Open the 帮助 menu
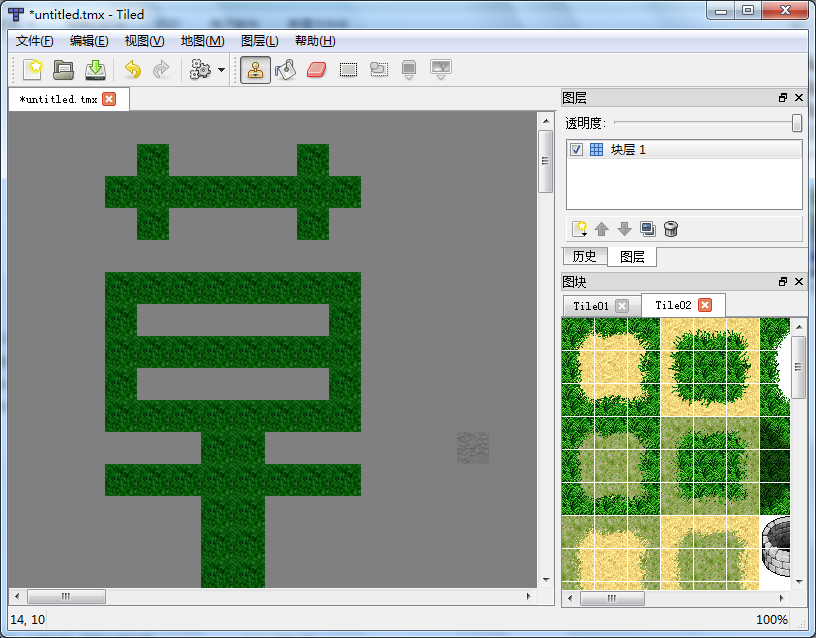Viewport: 816px width, 638px height. [315, 41]
